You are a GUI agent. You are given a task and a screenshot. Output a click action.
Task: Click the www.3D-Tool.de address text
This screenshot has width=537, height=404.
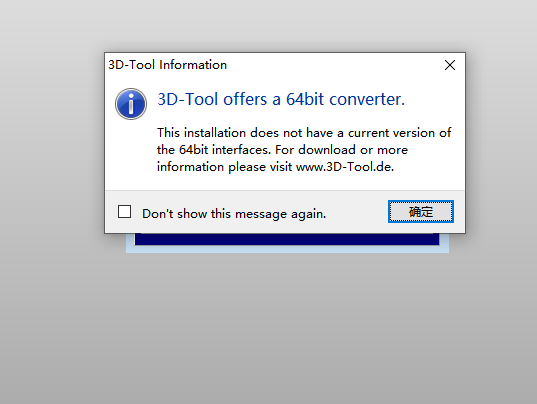click(345, 167)
